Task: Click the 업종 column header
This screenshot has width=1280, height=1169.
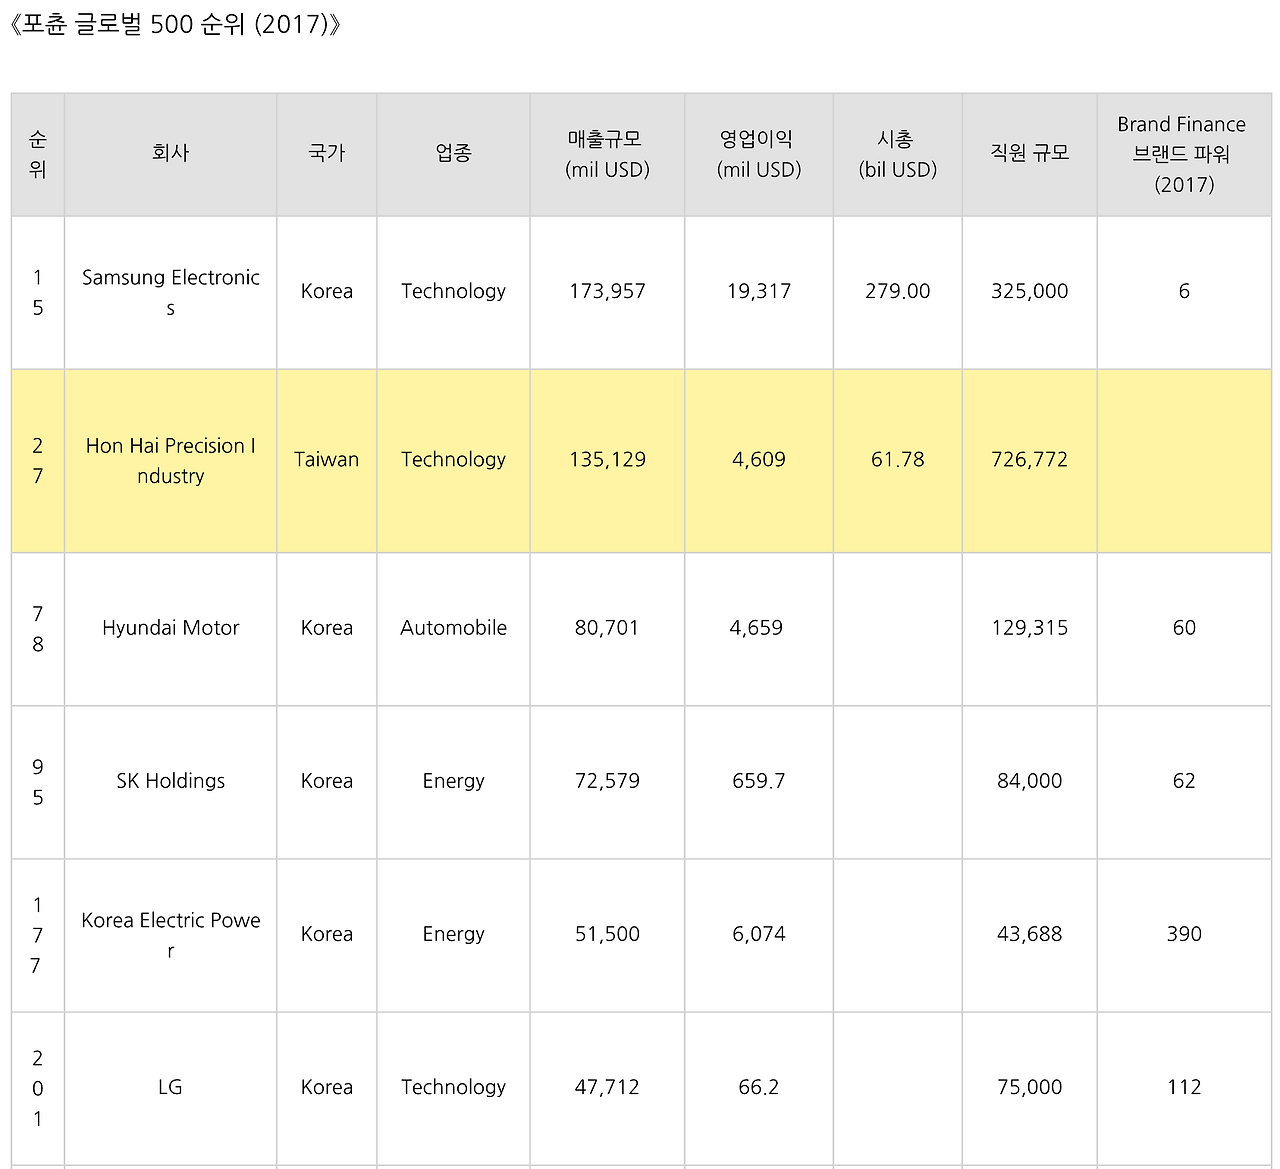Action: click(453, 155)
